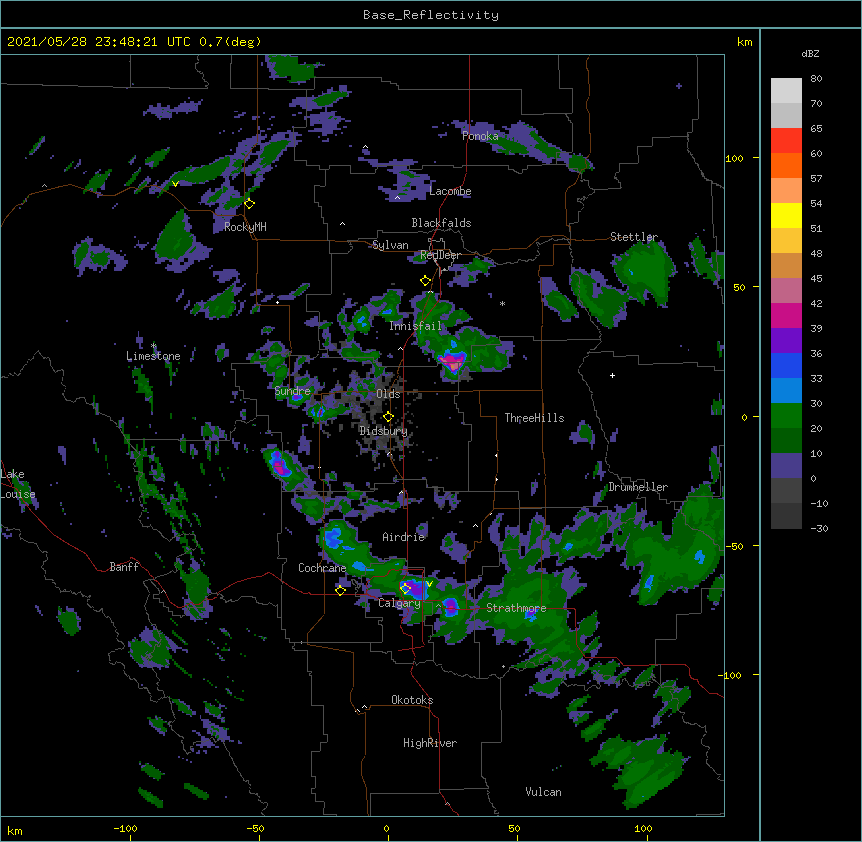Click the yellow diamond marker beside RockyMH

(x=250, y=204)
